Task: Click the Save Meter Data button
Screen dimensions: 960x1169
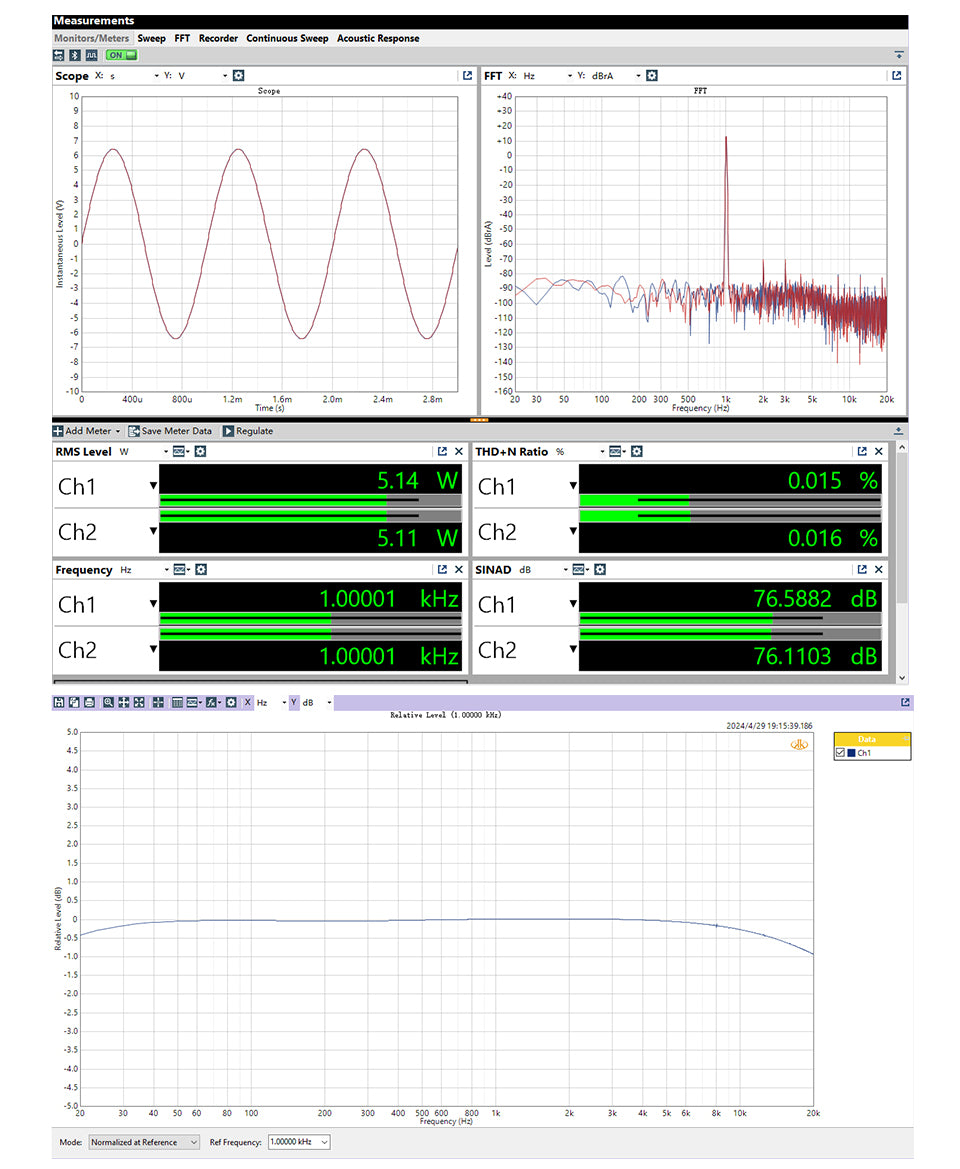Action: pyautogui.click(x=171, y=431)
